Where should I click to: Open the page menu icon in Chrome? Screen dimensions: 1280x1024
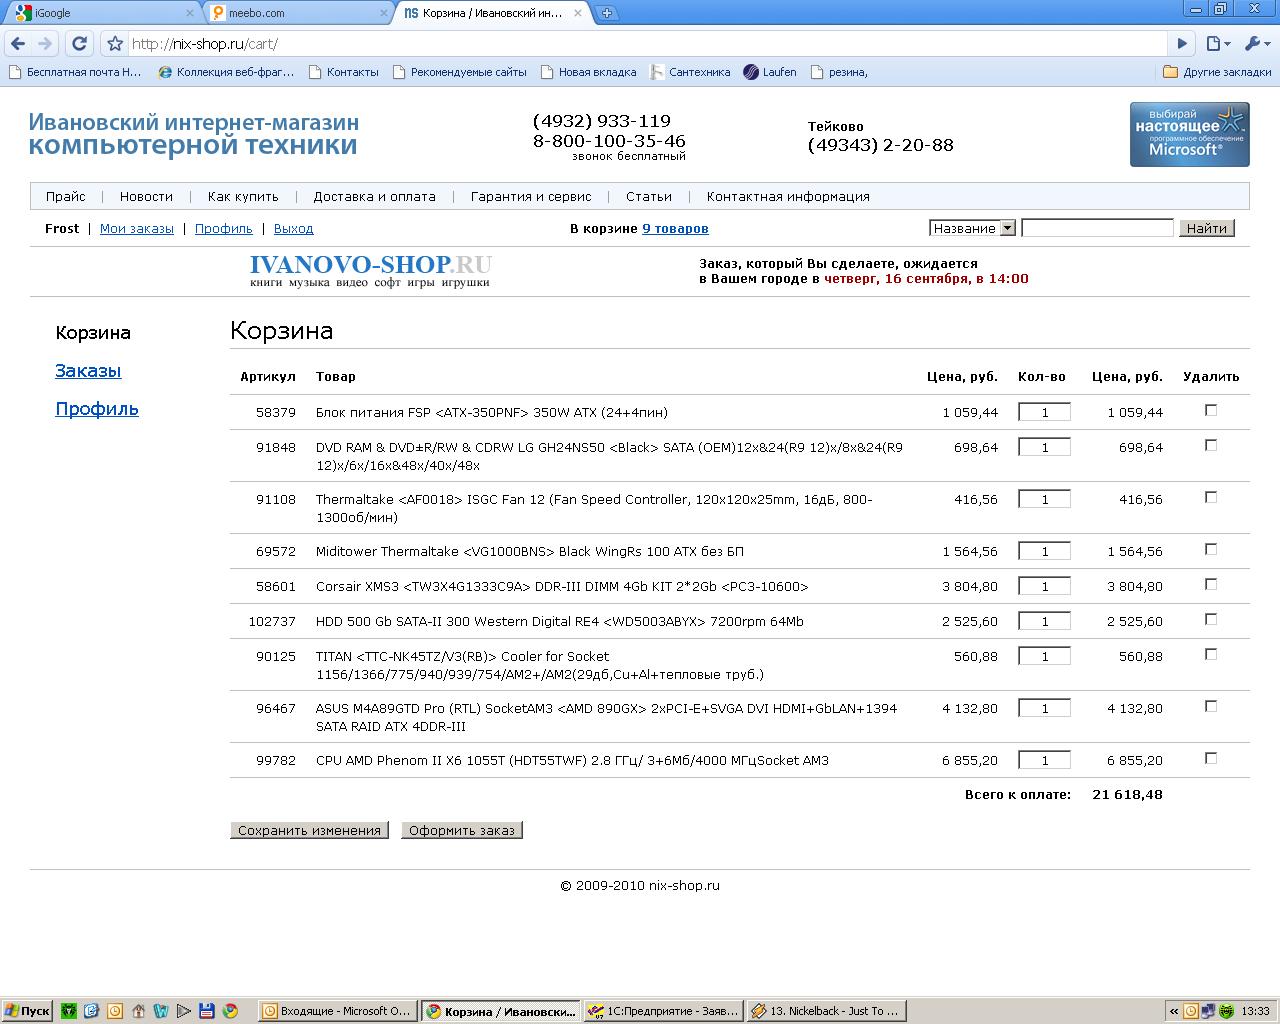coord(1217,44)
